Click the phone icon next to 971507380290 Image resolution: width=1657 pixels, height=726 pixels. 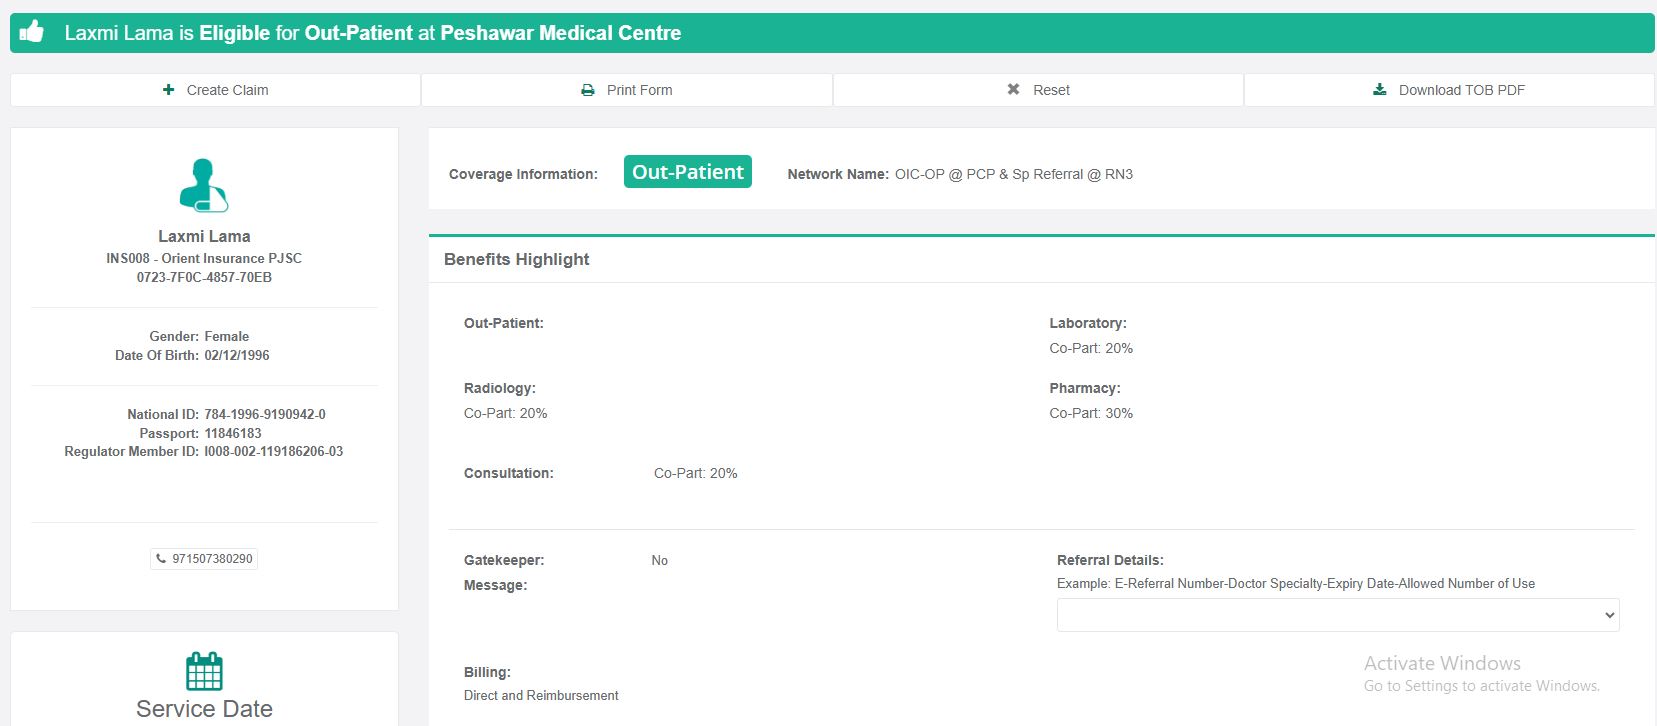pos(161,559)
